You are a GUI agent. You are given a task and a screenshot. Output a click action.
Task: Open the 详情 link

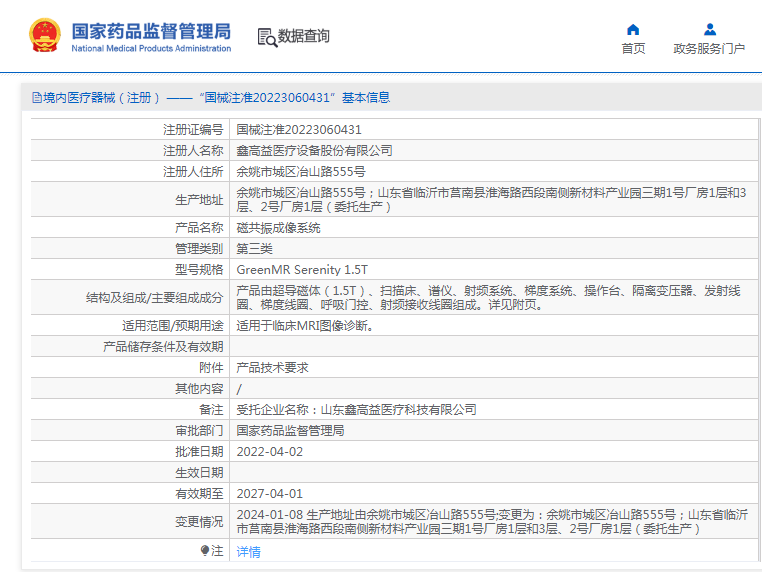click(x=248, y=552)
